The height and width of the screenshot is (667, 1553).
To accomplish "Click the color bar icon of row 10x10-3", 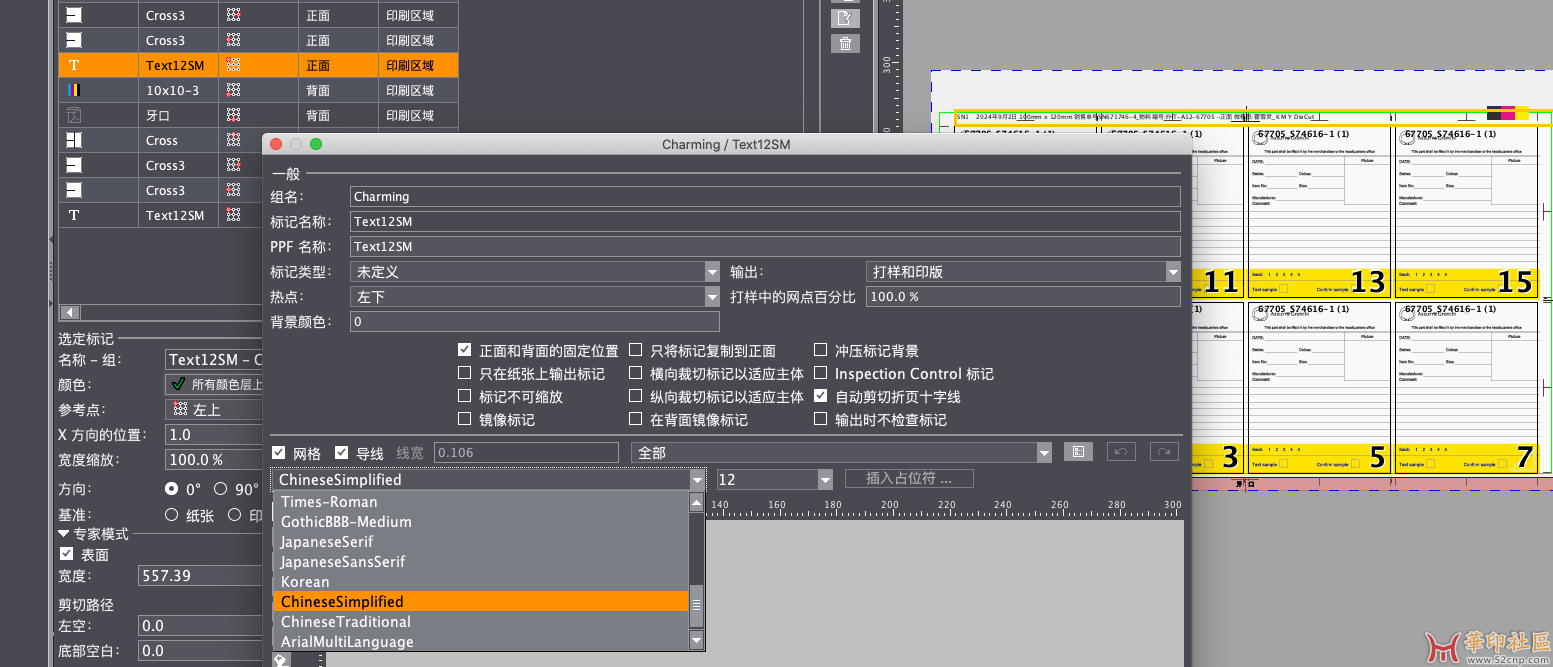I will tap(74, 90).
